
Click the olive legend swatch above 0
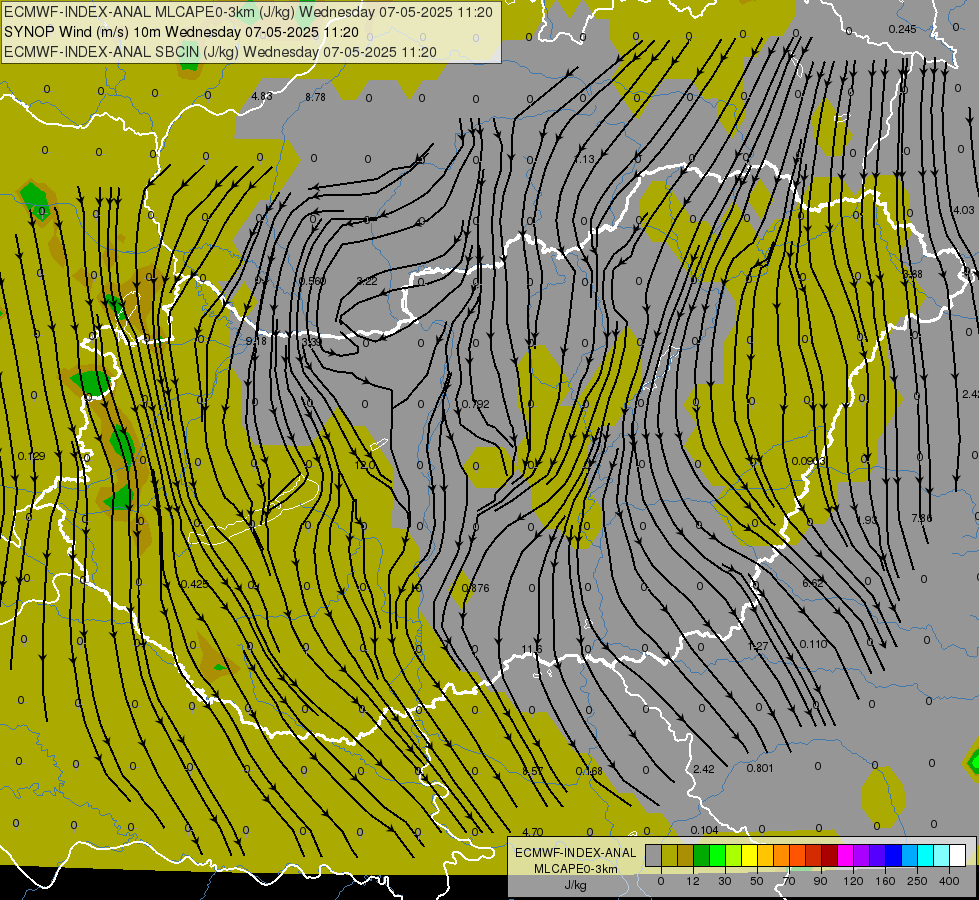tap(669, 855)
